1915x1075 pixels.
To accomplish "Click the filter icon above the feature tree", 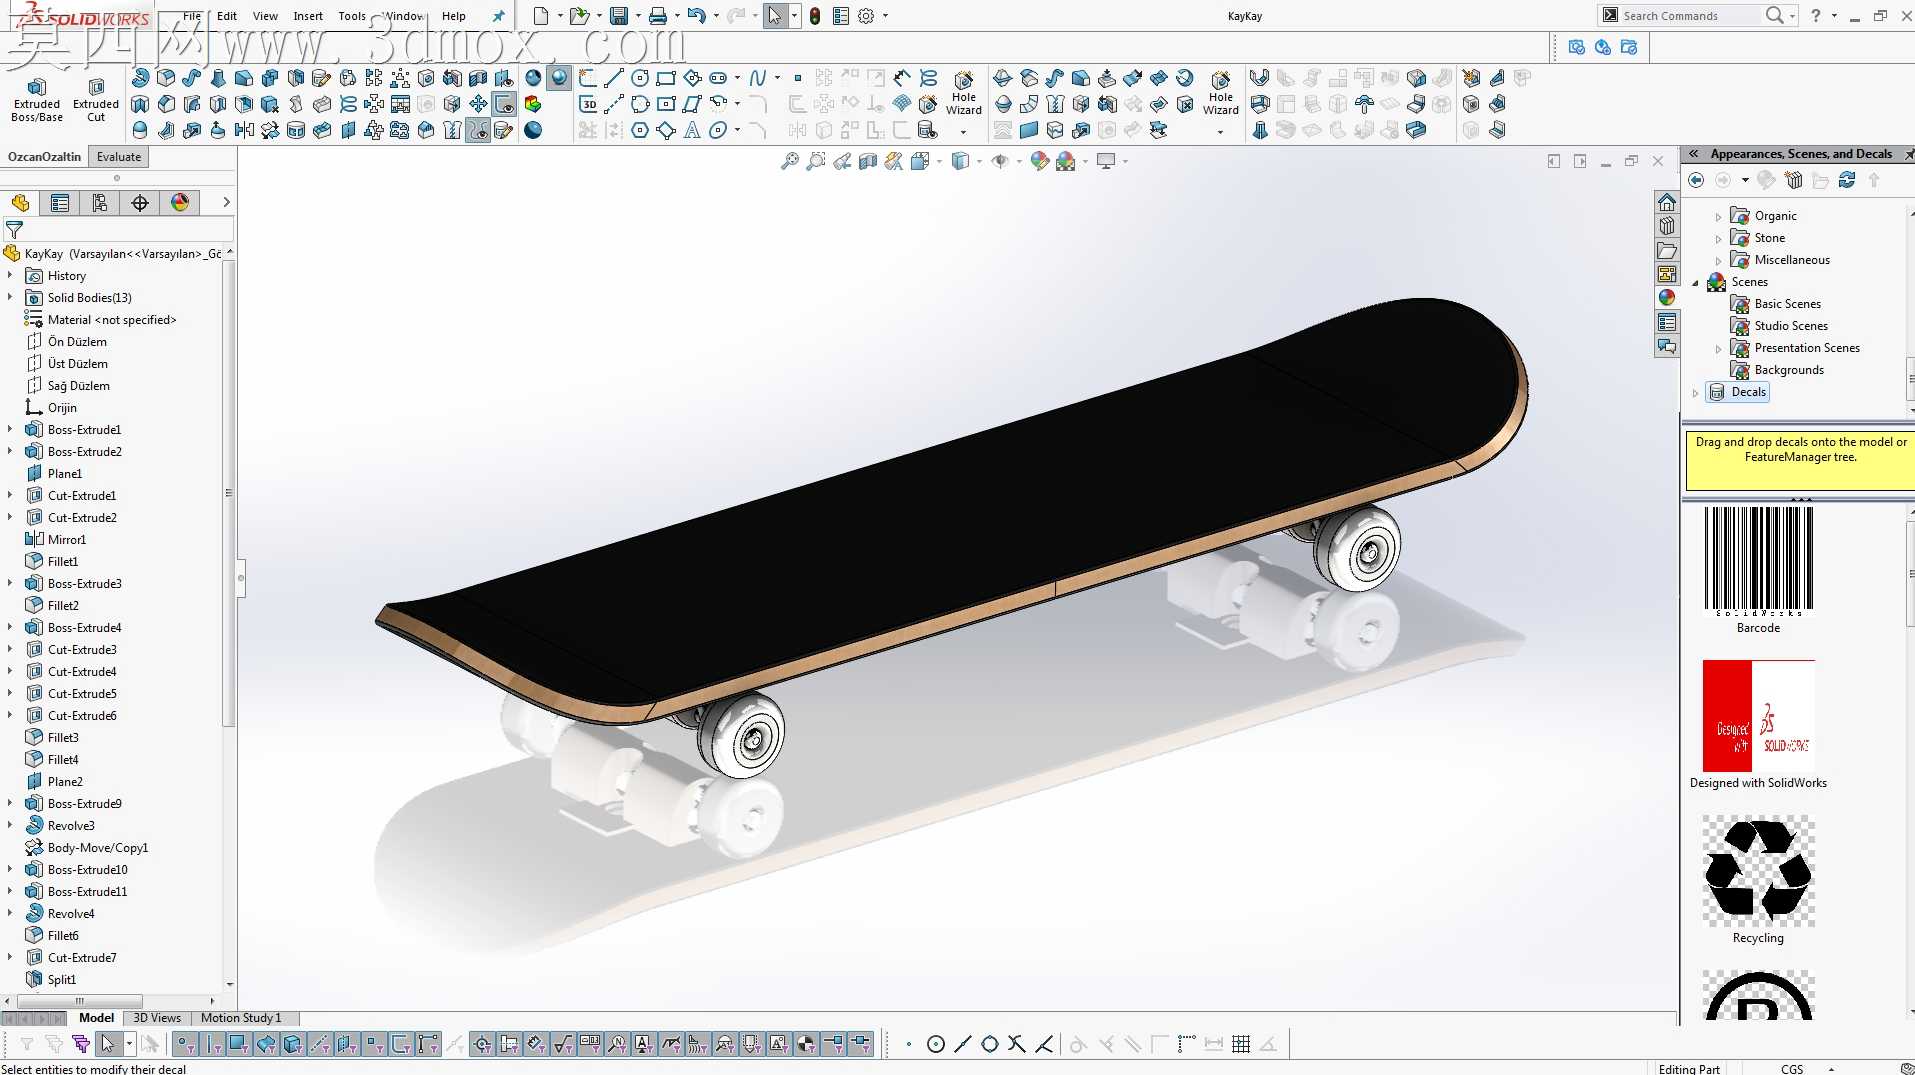I will tap(14, 230).
